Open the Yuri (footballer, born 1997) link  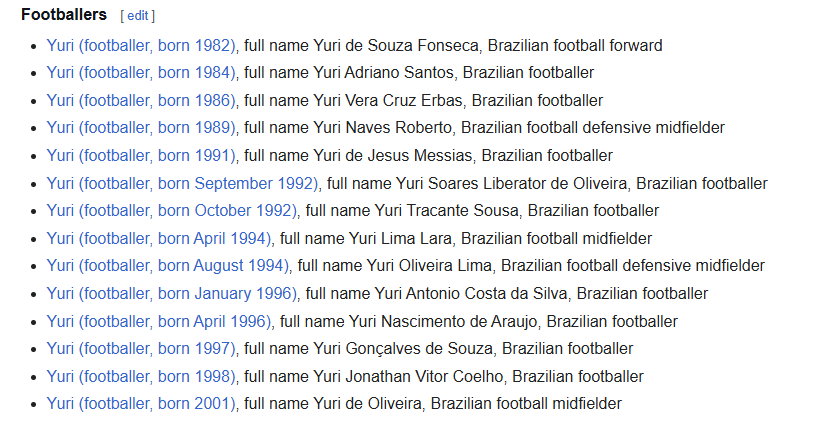[141, 348]
